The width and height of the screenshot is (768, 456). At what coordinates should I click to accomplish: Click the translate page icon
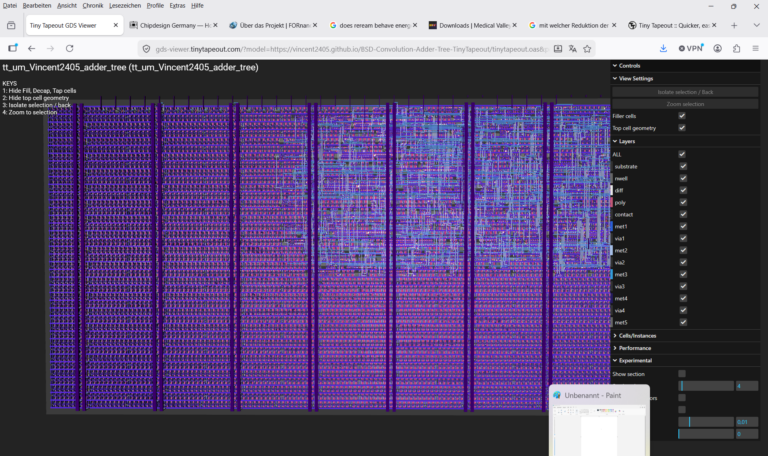pyautogui.click(x=573, y=48)
